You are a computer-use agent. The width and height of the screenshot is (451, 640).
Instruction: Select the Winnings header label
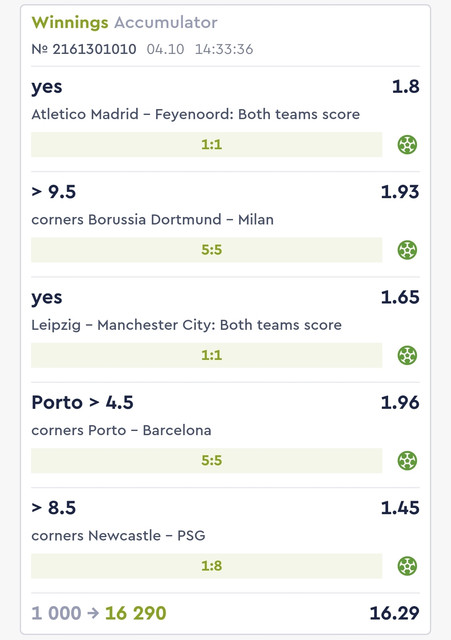point(70,23)
